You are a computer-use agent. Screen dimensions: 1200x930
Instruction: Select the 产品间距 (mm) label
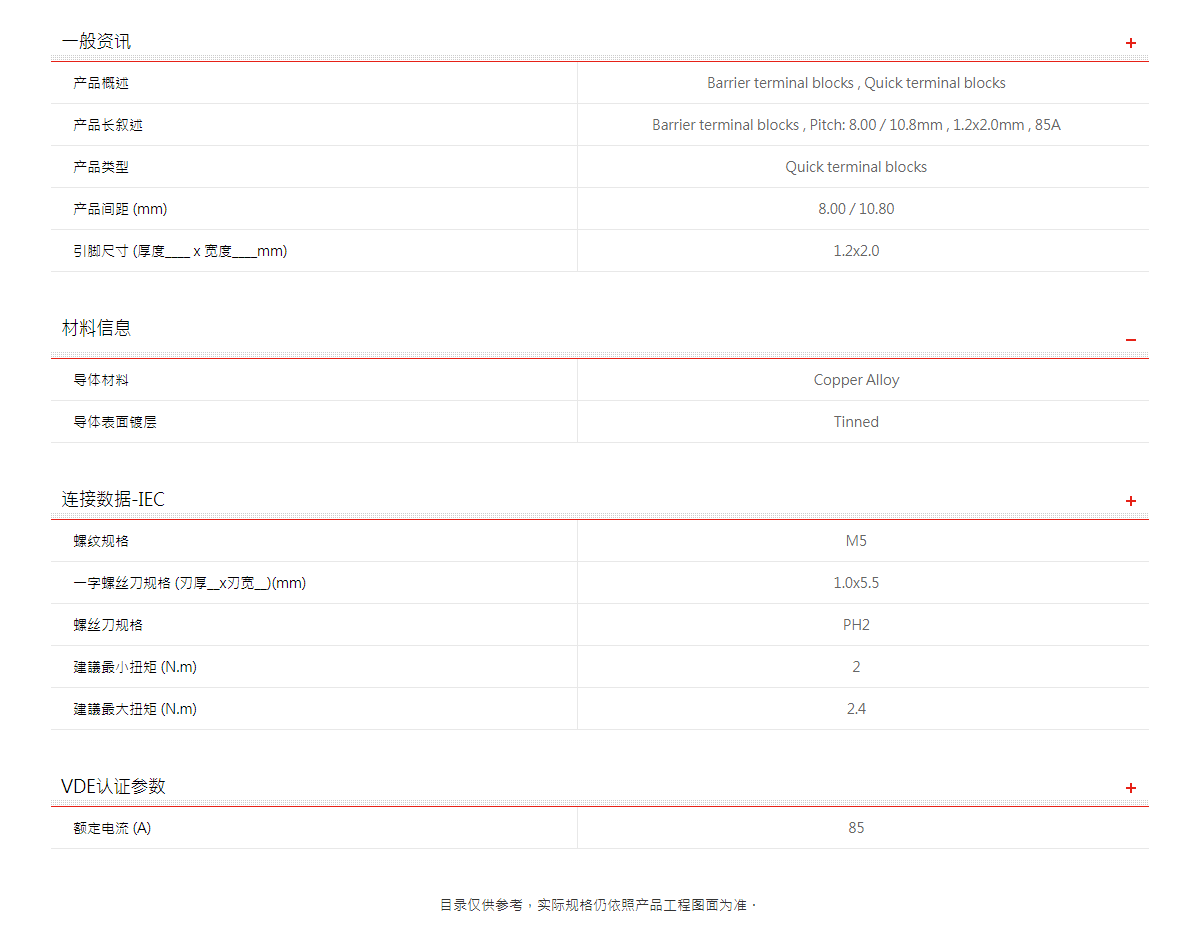tap(120, 209)
